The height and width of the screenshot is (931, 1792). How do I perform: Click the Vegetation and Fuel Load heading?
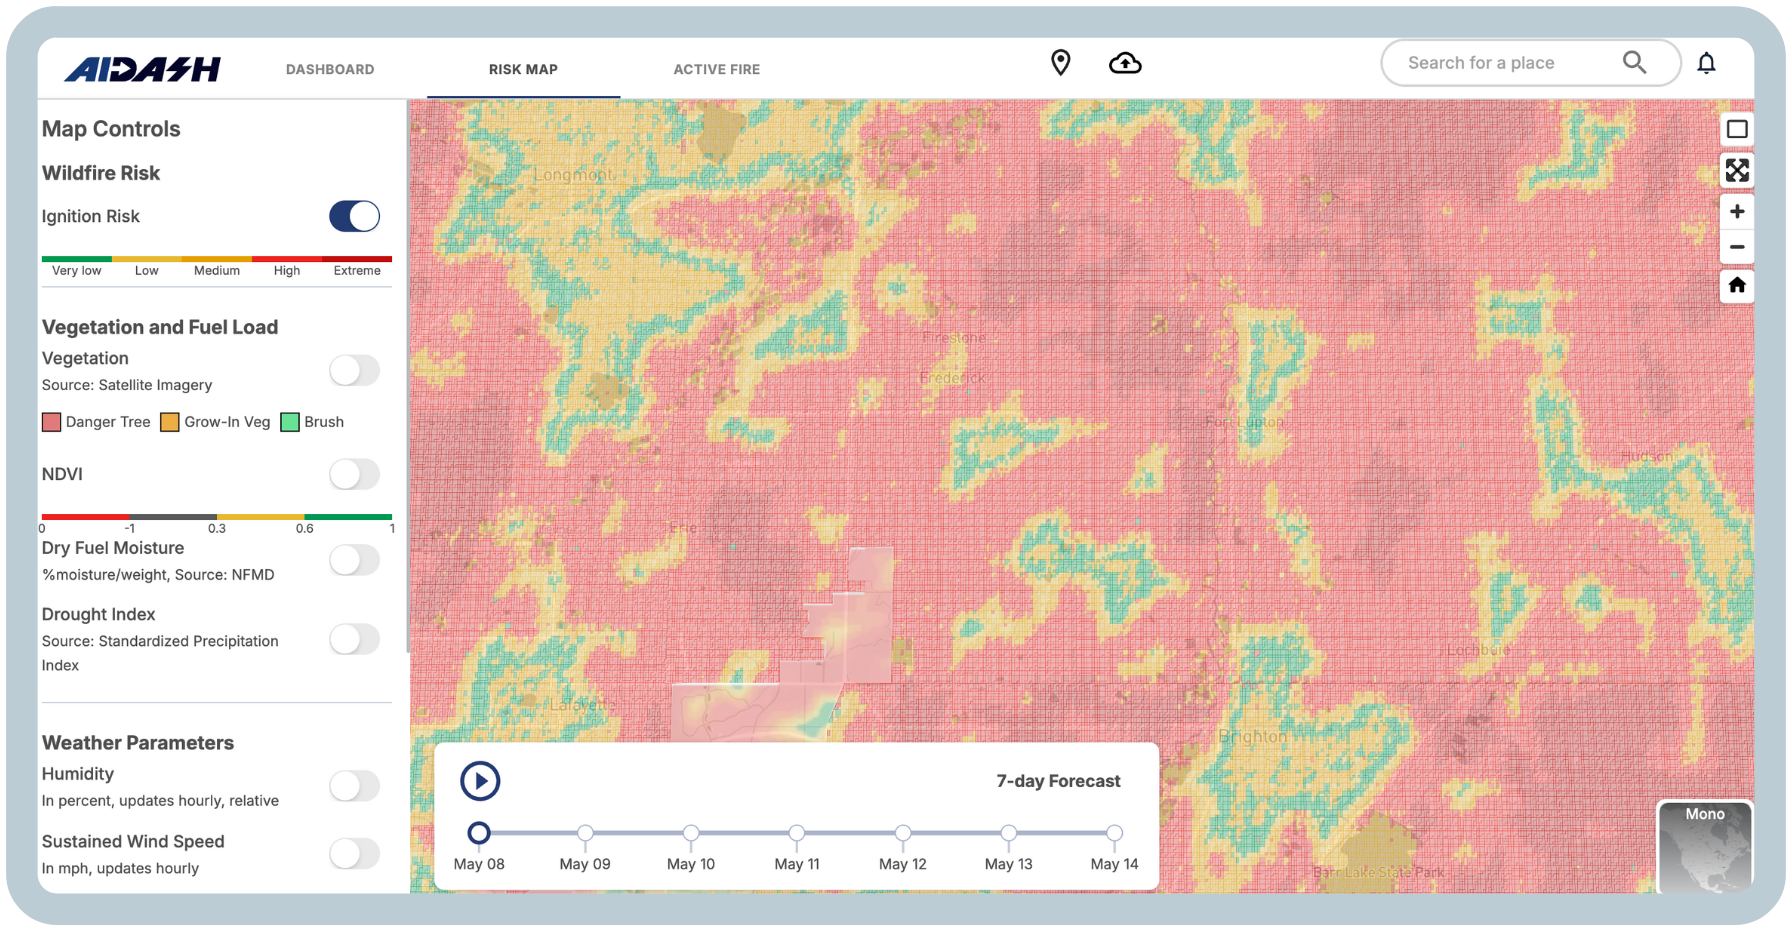coord(160,327)
